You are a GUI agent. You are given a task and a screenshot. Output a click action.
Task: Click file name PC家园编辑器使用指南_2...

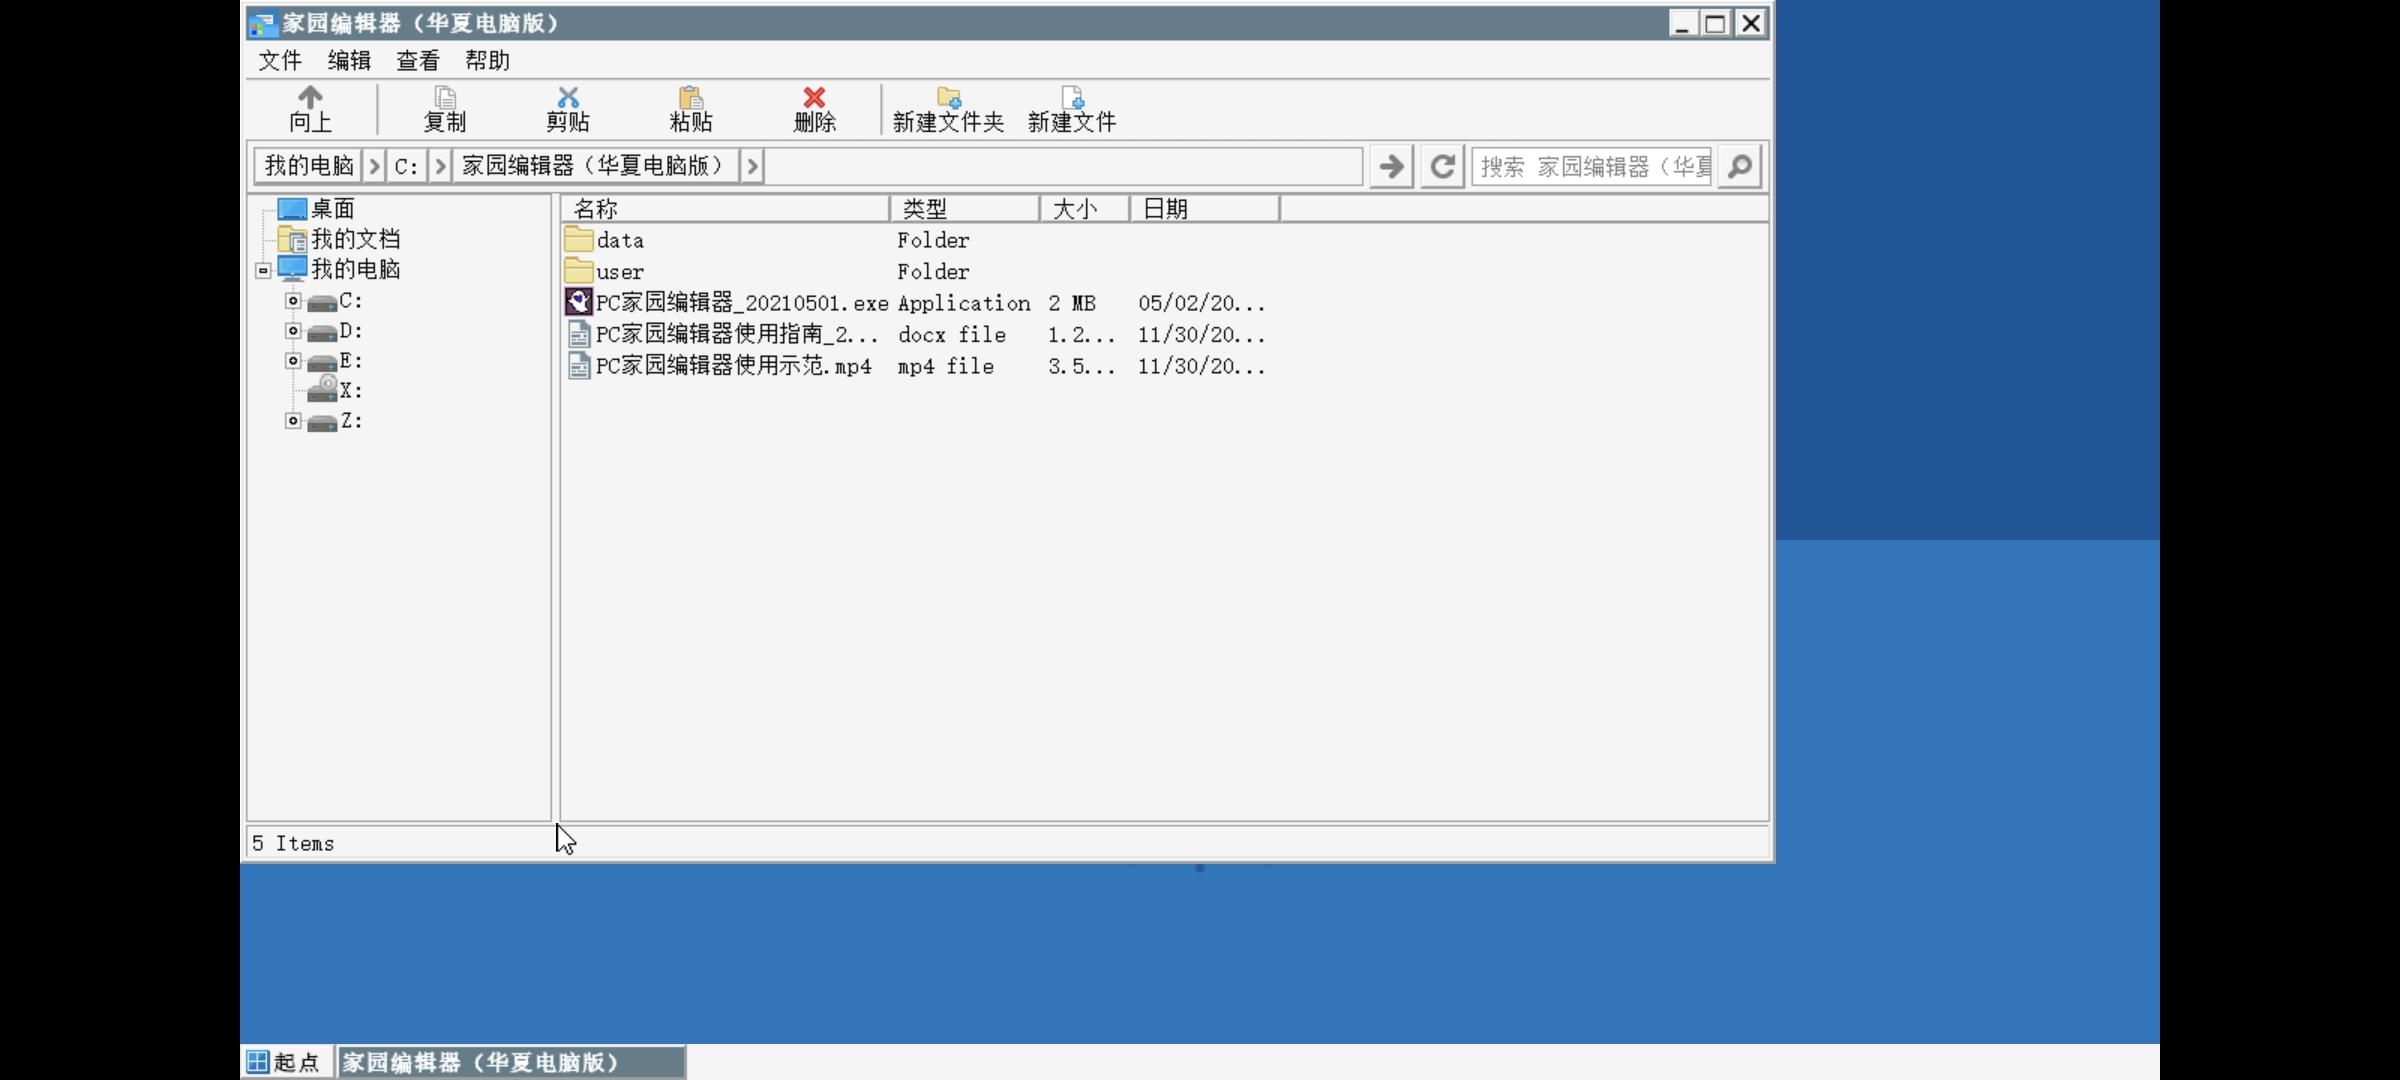click(x=737, y=334)
